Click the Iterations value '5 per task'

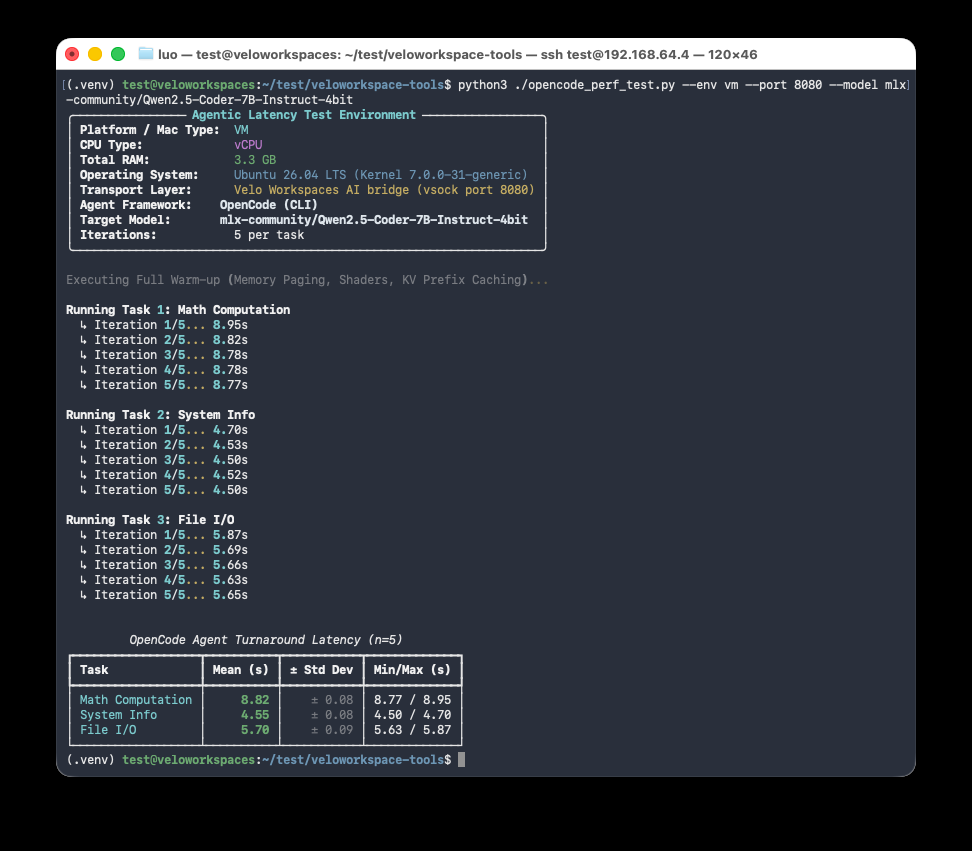pos(269,235)
